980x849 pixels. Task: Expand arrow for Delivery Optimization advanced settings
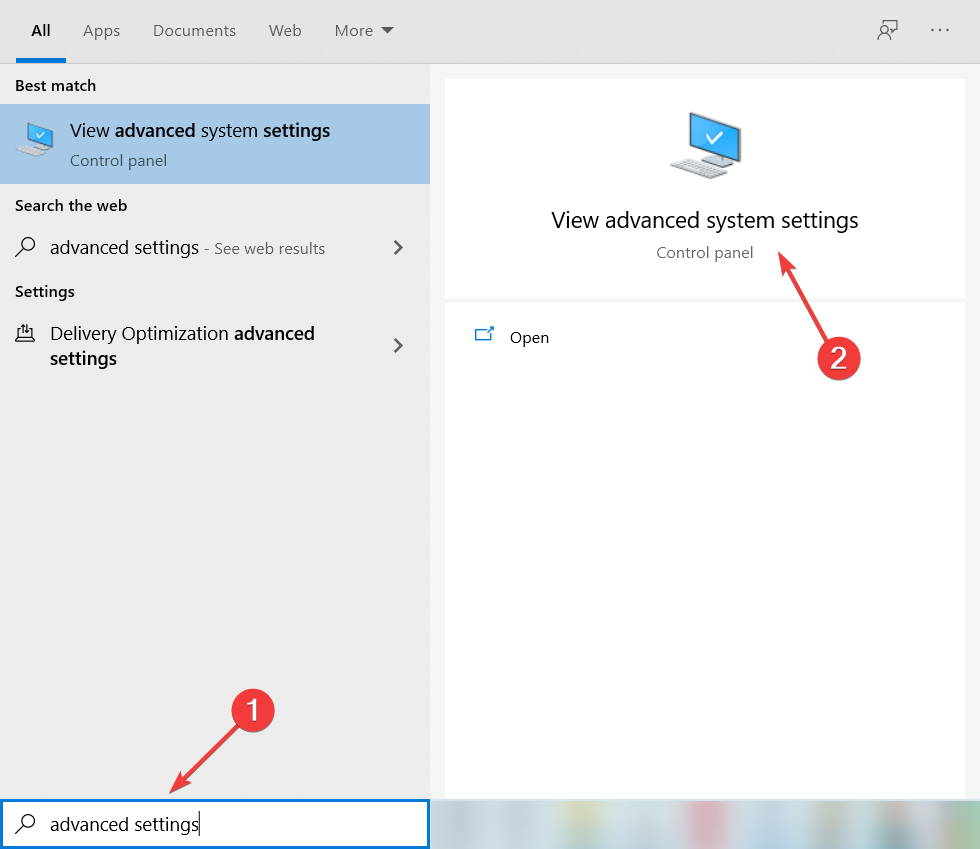(398, 345)
